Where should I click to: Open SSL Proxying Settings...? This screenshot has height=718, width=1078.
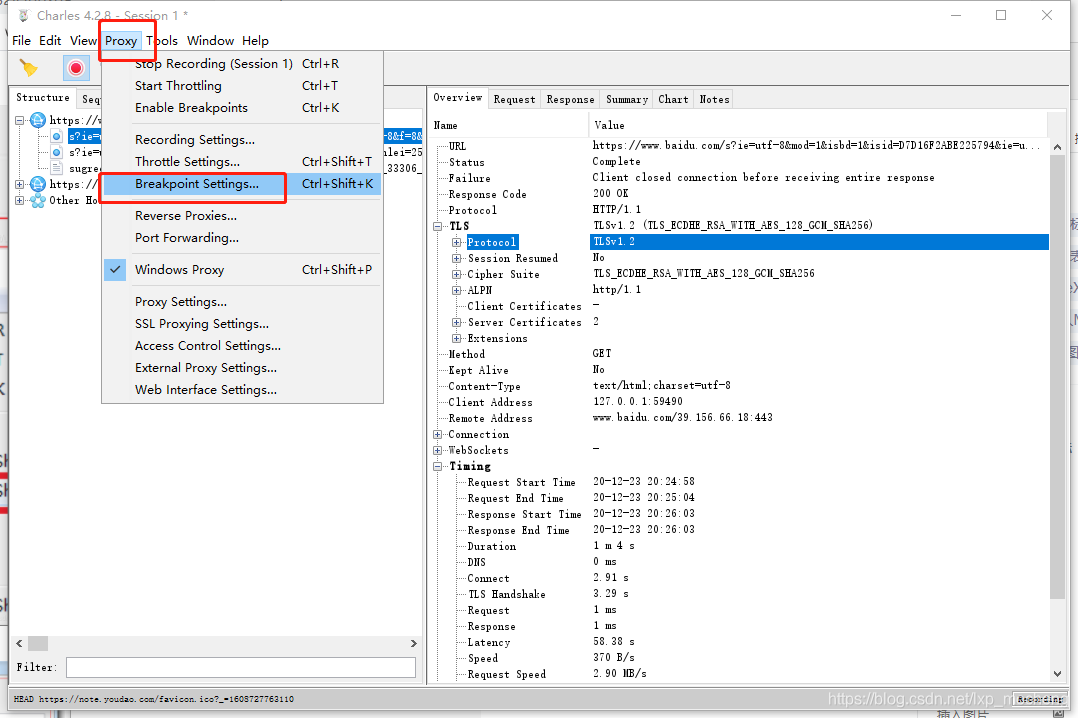pos(242,324)
